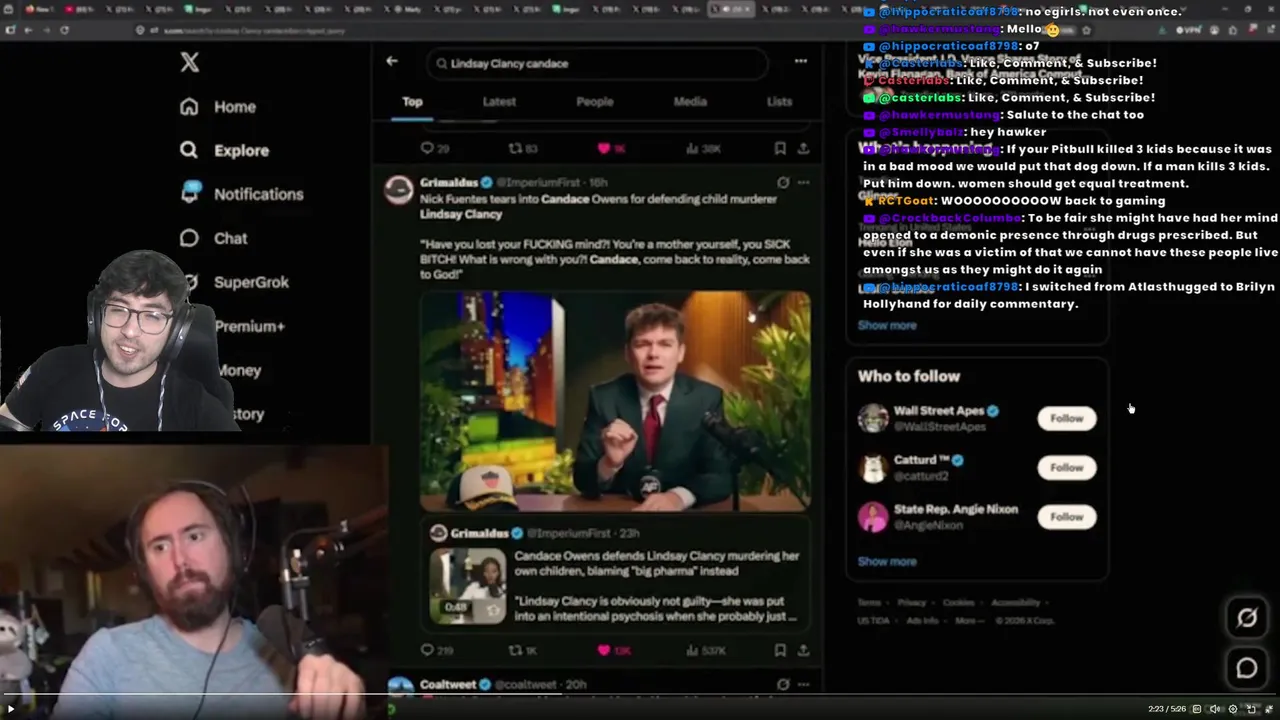Go back using the search page arrow
Viewport: 1280px width, 720px height.
[x=392, y=61]
